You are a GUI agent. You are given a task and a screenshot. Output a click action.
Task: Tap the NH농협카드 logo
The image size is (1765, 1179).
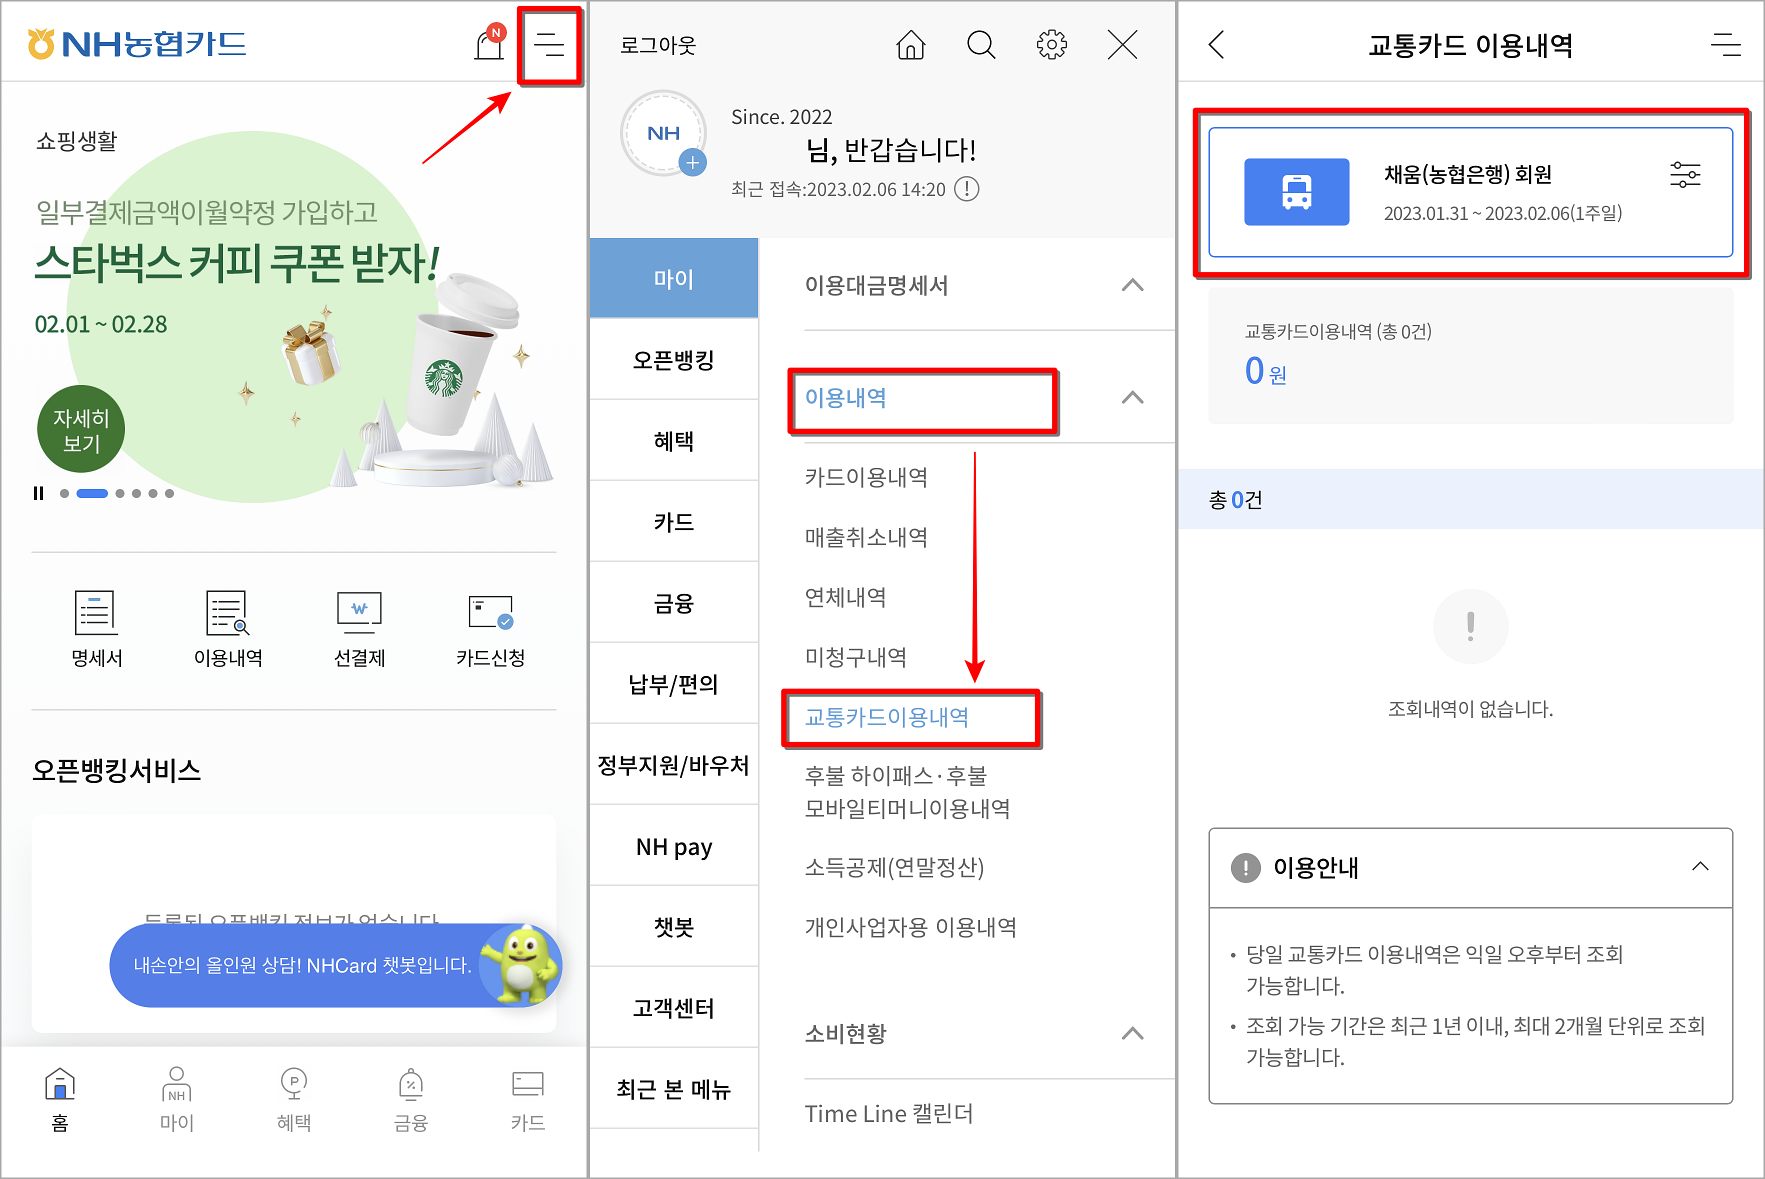click(x=137, y=44)
